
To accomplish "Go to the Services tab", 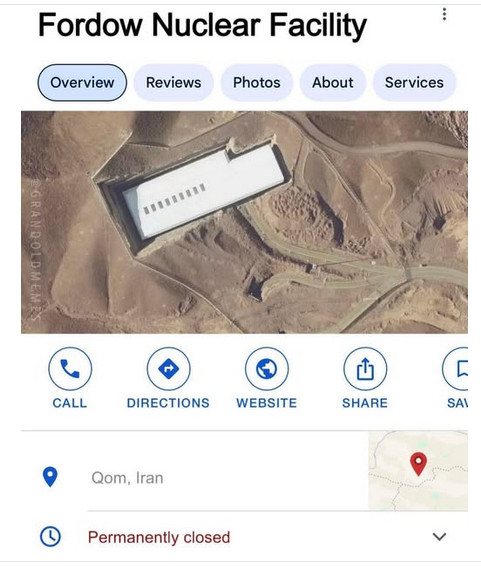I will click(414, 83).
